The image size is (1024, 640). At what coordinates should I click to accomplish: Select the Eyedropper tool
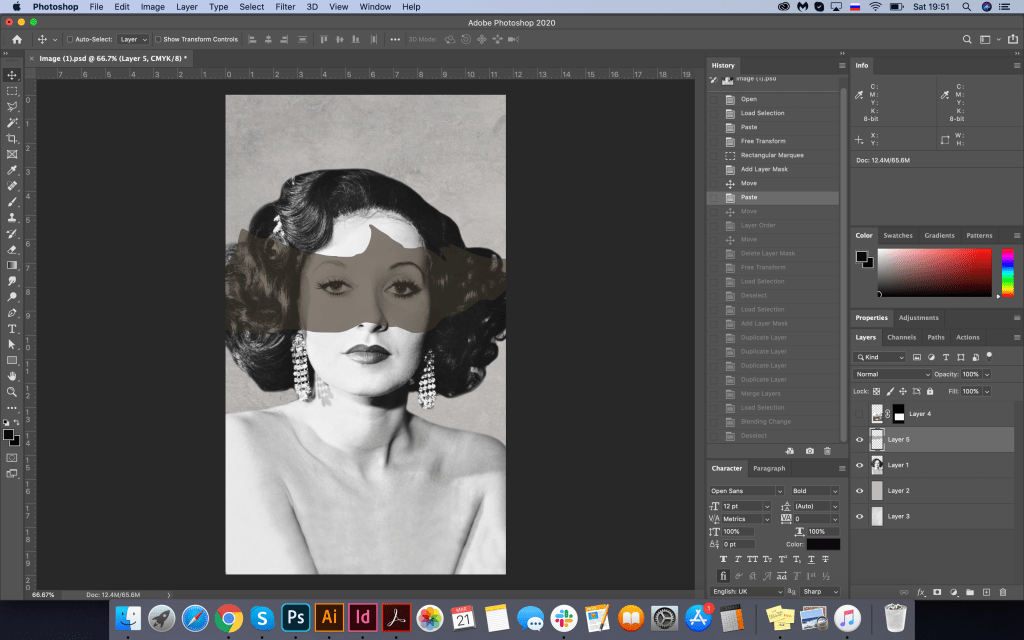point(12,170)
